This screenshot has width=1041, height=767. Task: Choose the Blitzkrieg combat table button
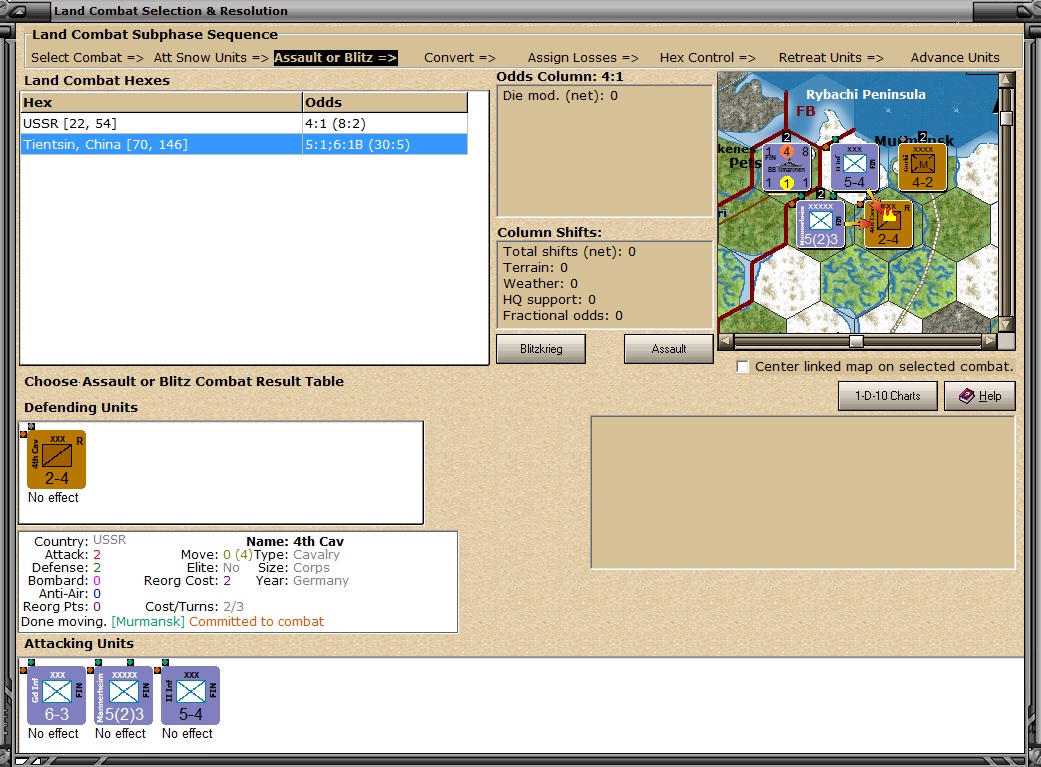(x=541, y=349)
